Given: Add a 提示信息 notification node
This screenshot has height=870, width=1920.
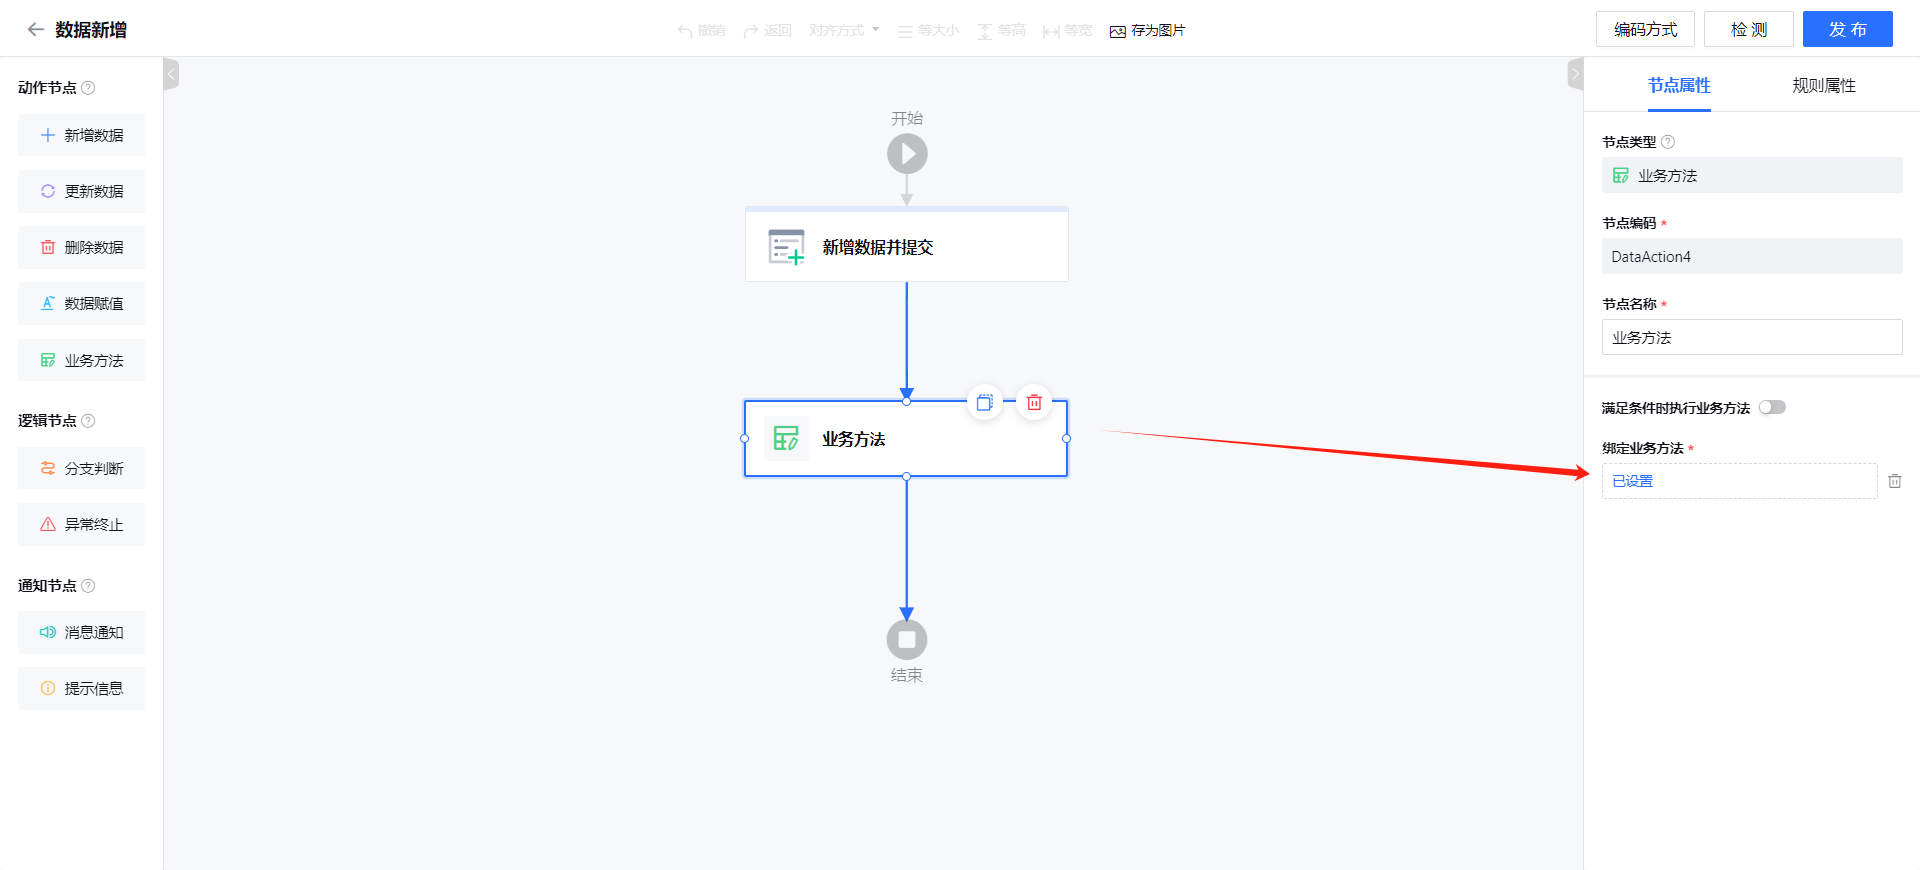Looking at the screenshot, I should tap(81, 688).
